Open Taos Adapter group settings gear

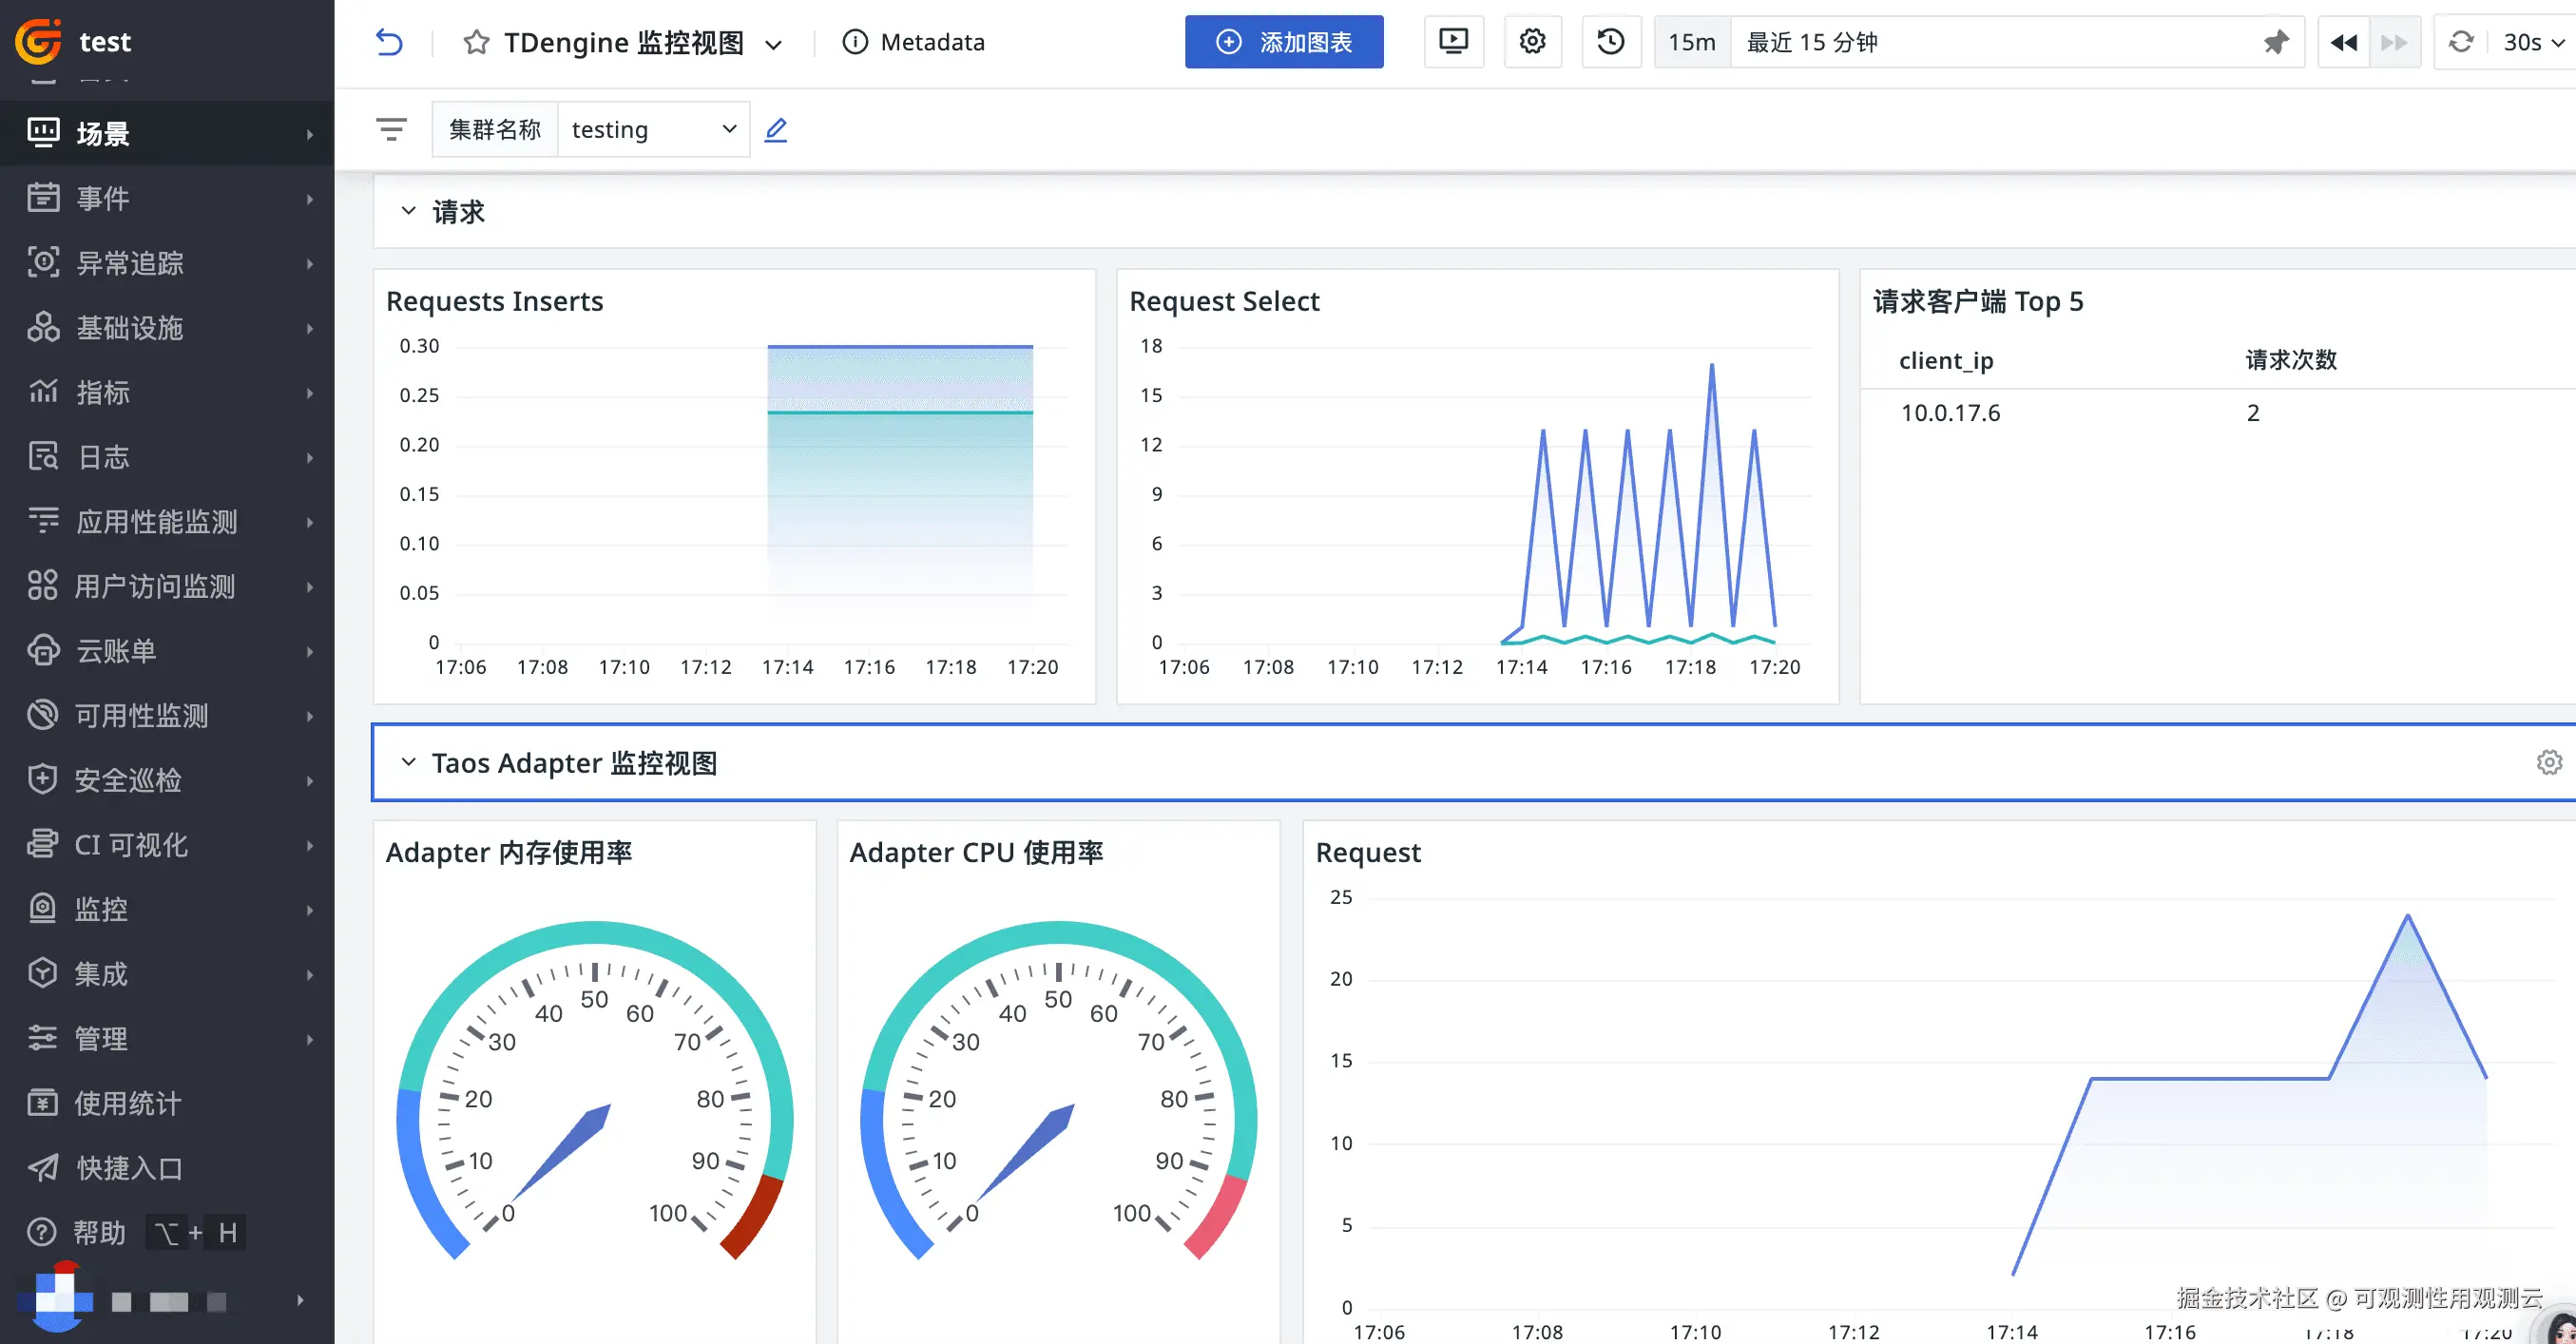tap(2549, 762)
